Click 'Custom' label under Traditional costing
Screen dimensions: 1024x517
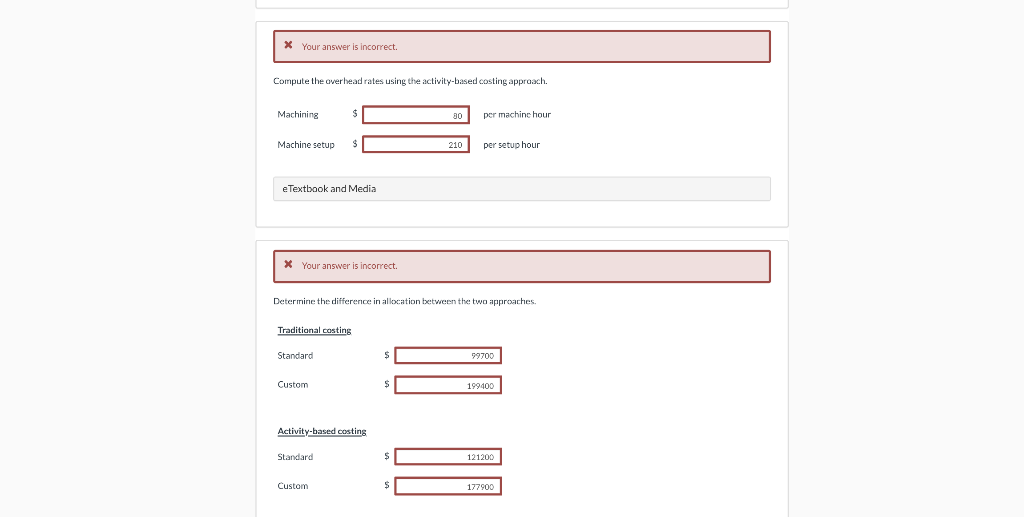tap(293, 384)
